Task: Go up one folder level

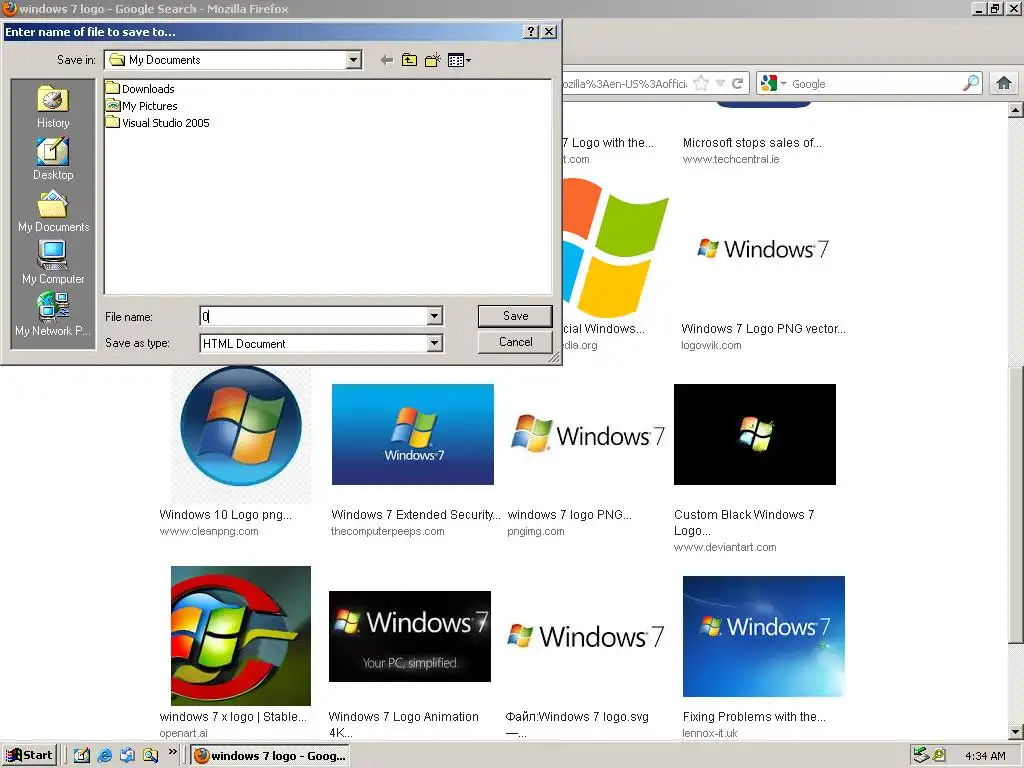Action: (409, 60)
